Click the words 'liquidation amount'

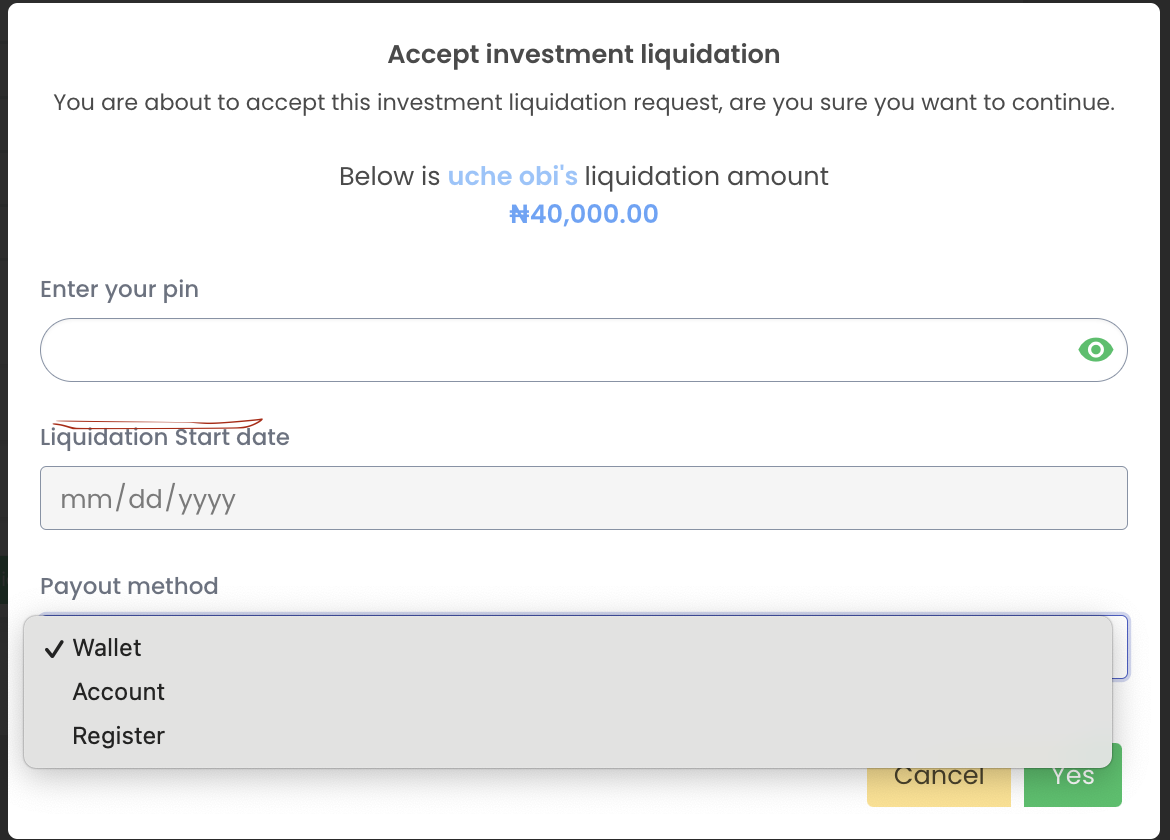pos(706,177)
